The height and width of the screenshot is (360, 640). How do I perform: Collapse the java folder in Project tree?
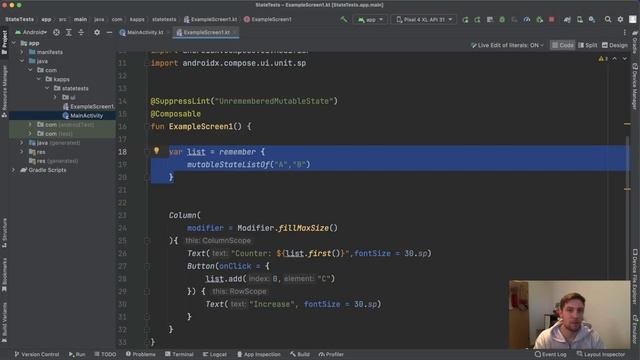22,61
